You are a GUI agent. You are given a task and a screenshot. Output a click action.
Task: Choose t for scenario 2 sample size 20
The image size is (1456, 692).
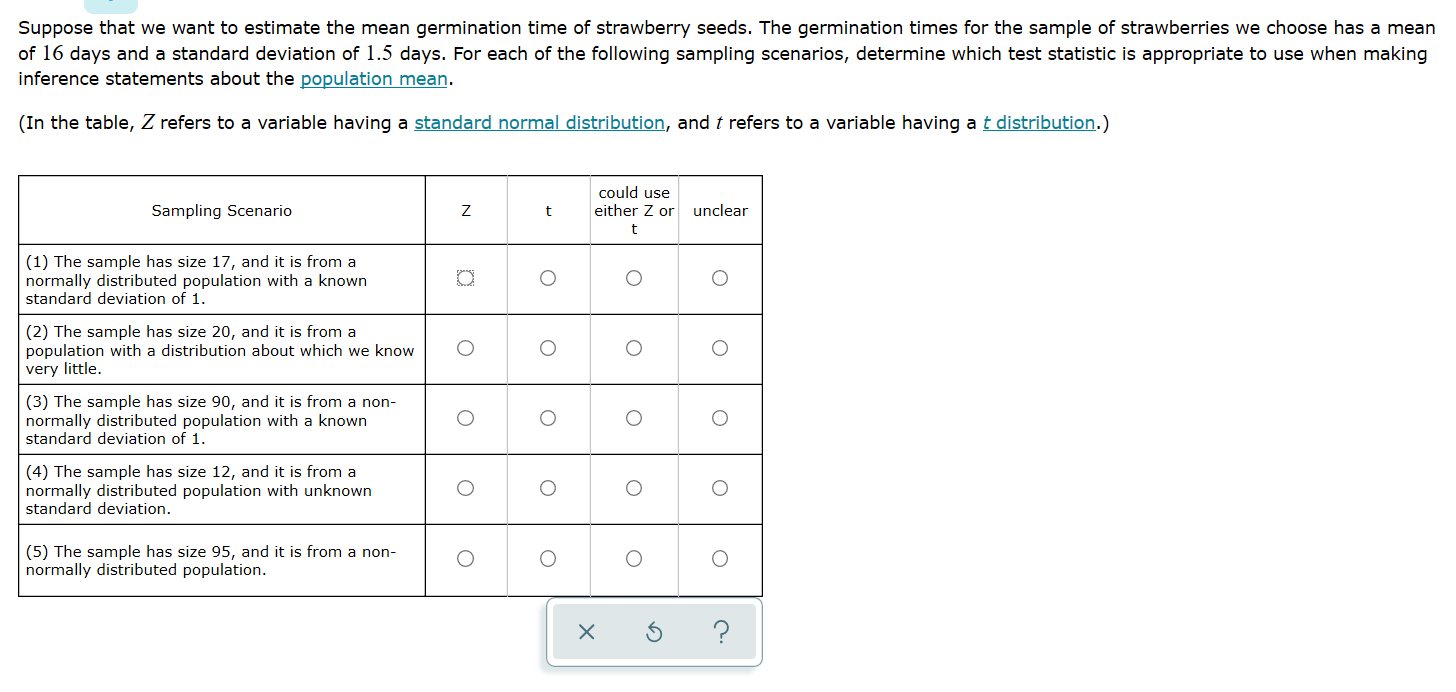click(547, 349)
